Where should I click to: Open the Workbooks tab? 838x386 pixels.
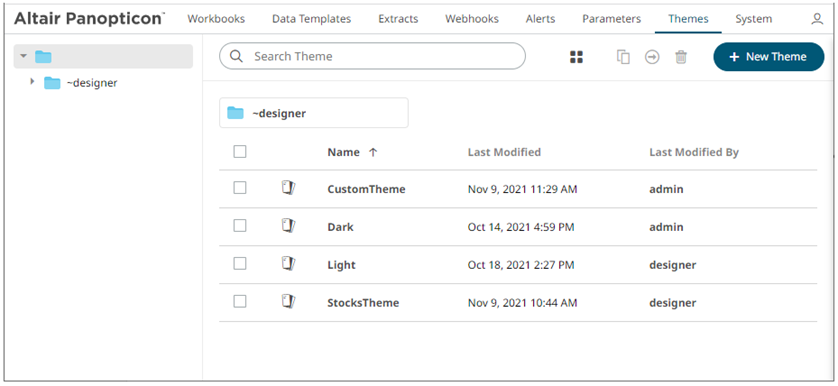(x=216, y=19)
